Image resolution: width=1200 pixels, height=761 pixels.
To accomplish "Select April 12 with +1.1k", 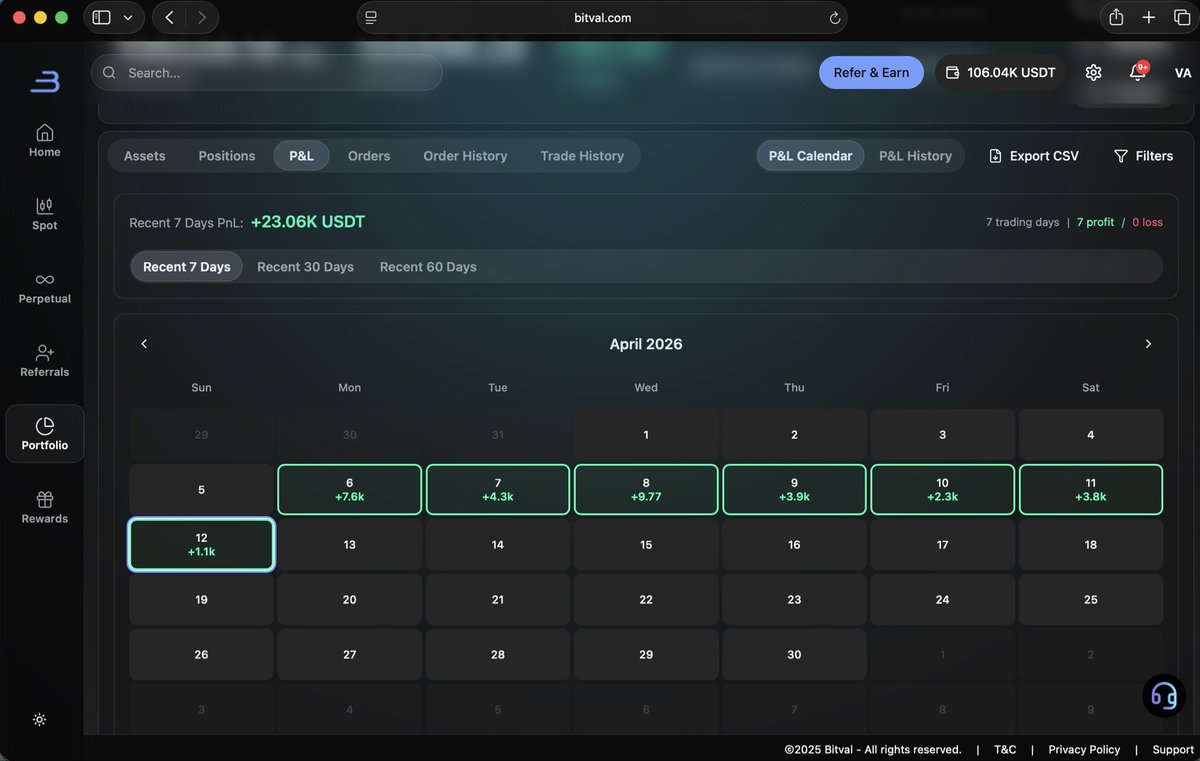I will tap(201, 544).
